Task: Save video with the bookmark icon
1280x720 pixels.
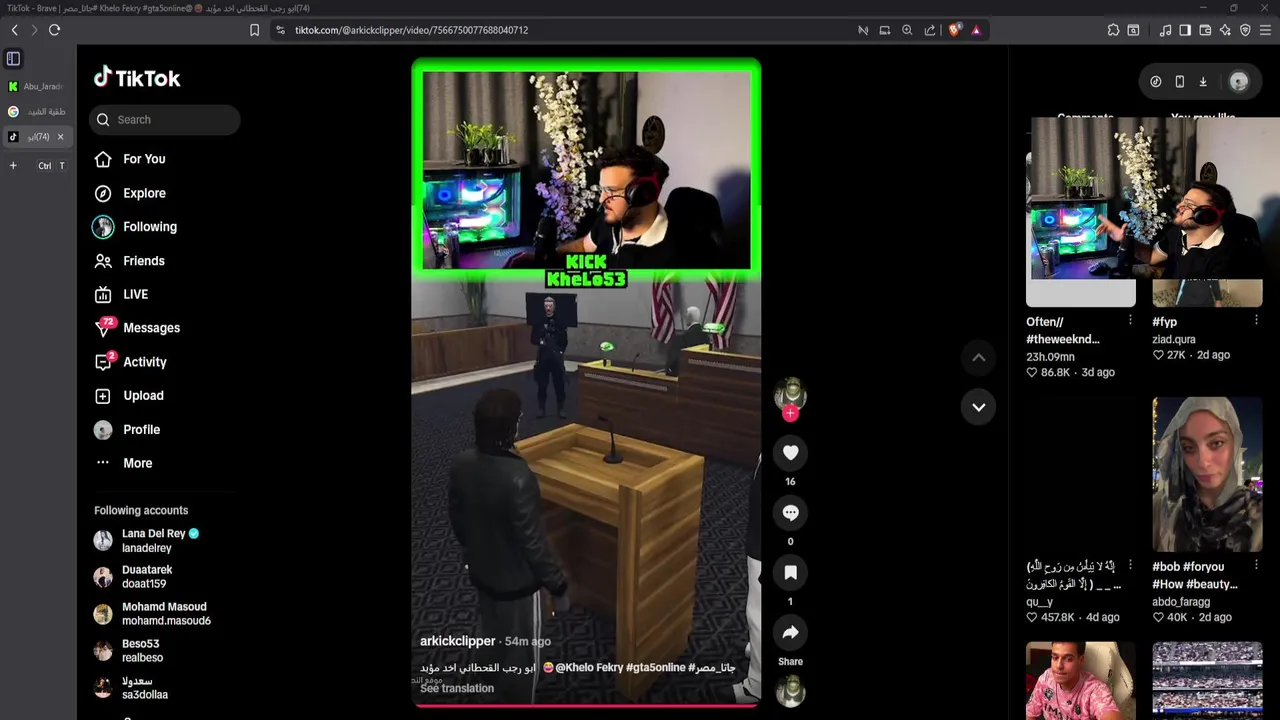Action: 790,573
